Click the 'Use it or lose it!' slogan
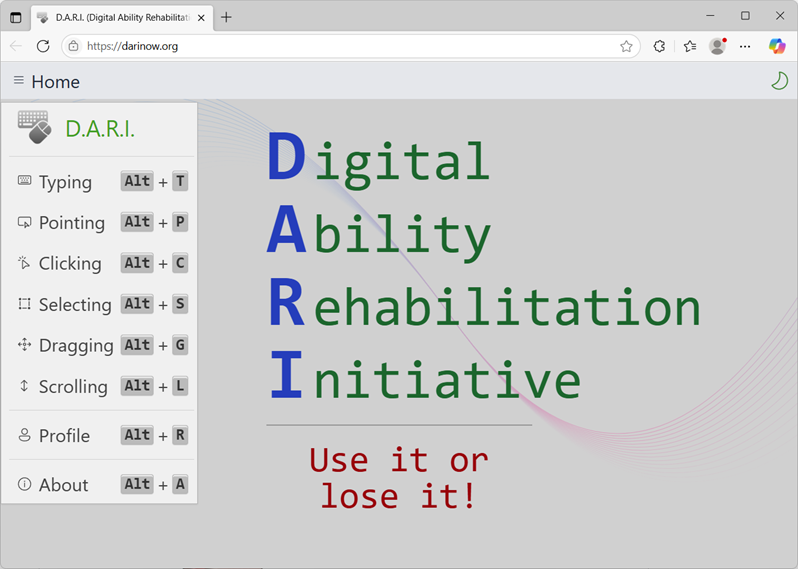The width and height of the screenshot is (798, 569). [398, 478]
